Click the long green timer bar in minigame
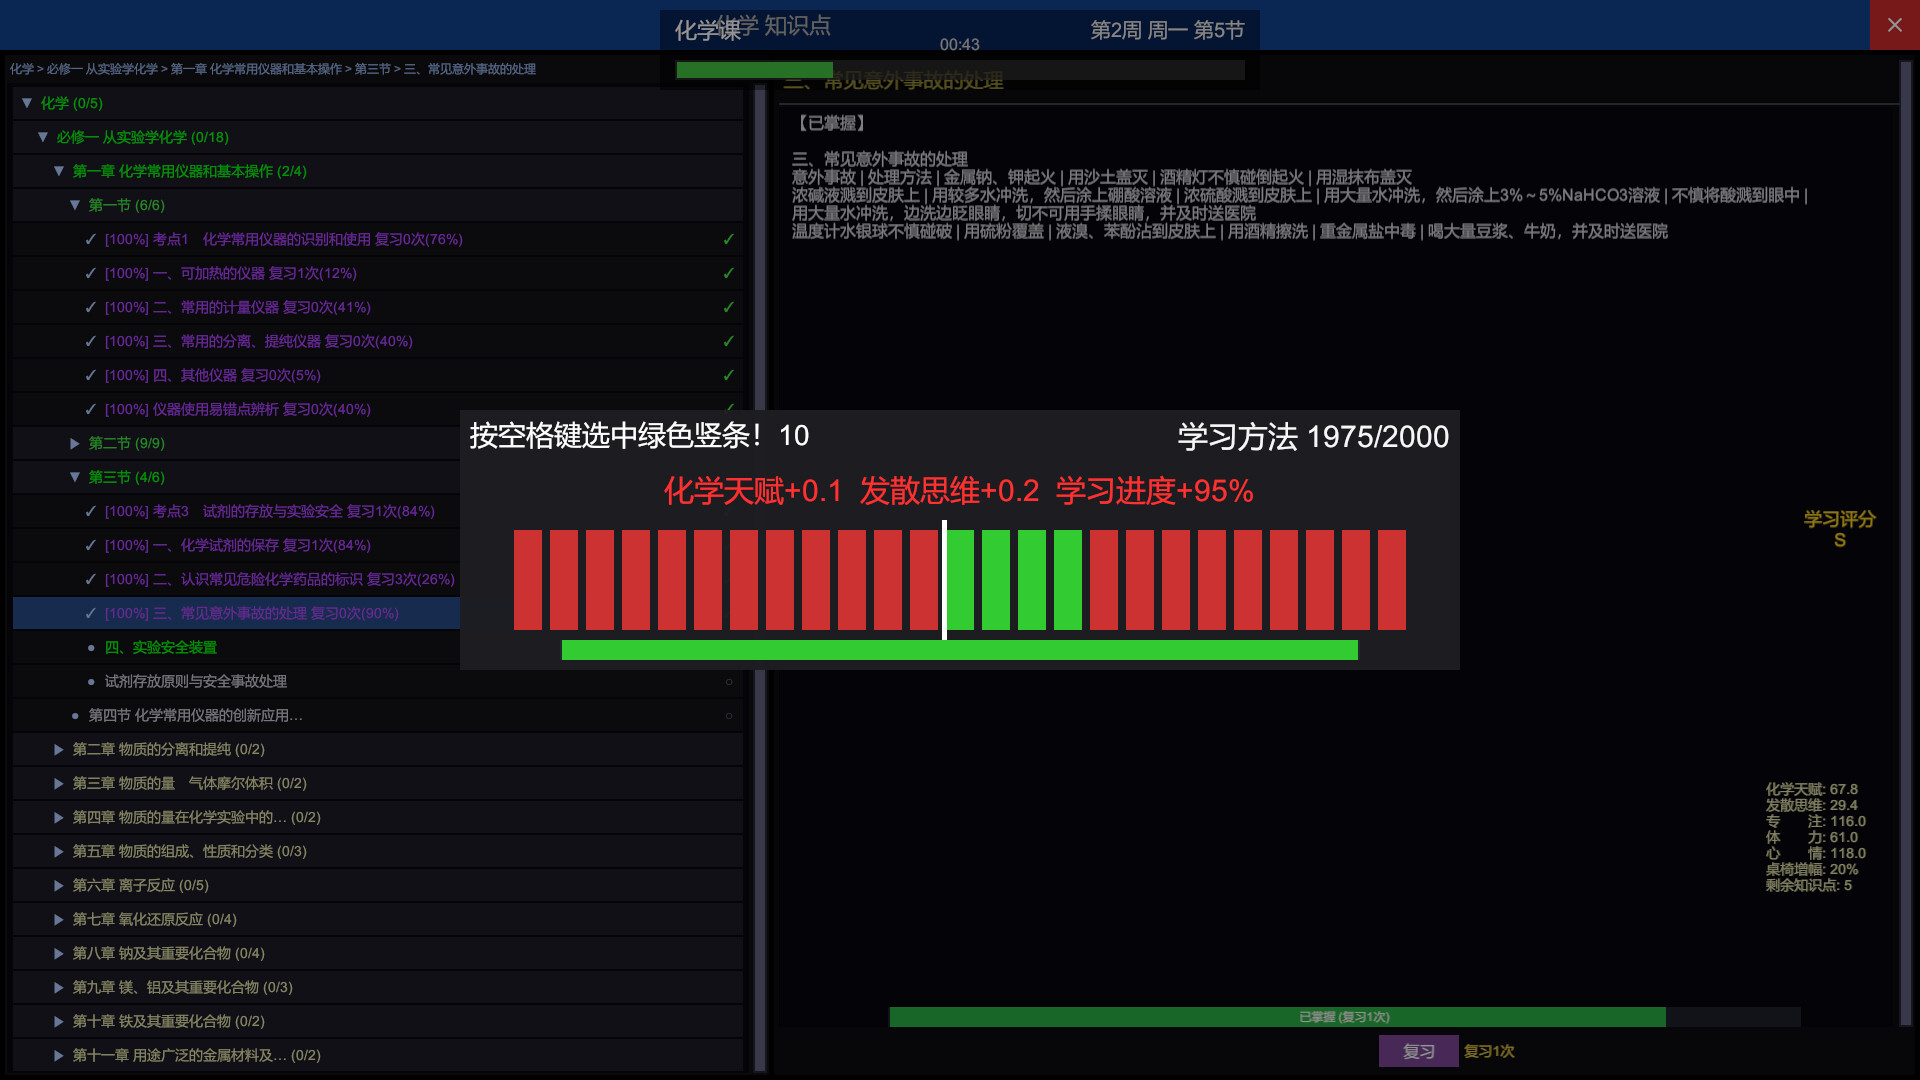This screenshot has width=1920, height=1080. (960, 650)
